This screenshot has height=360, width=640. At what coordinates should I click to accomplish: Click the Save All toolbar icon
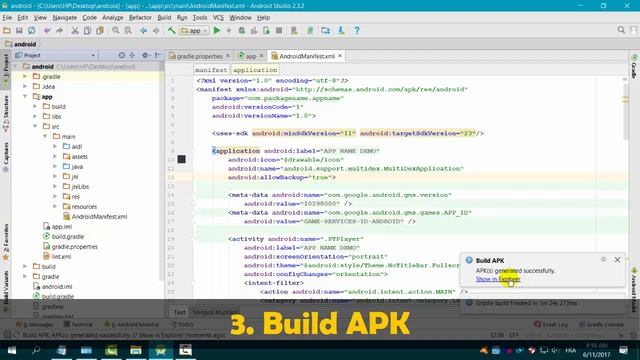(x=19, y=31)
